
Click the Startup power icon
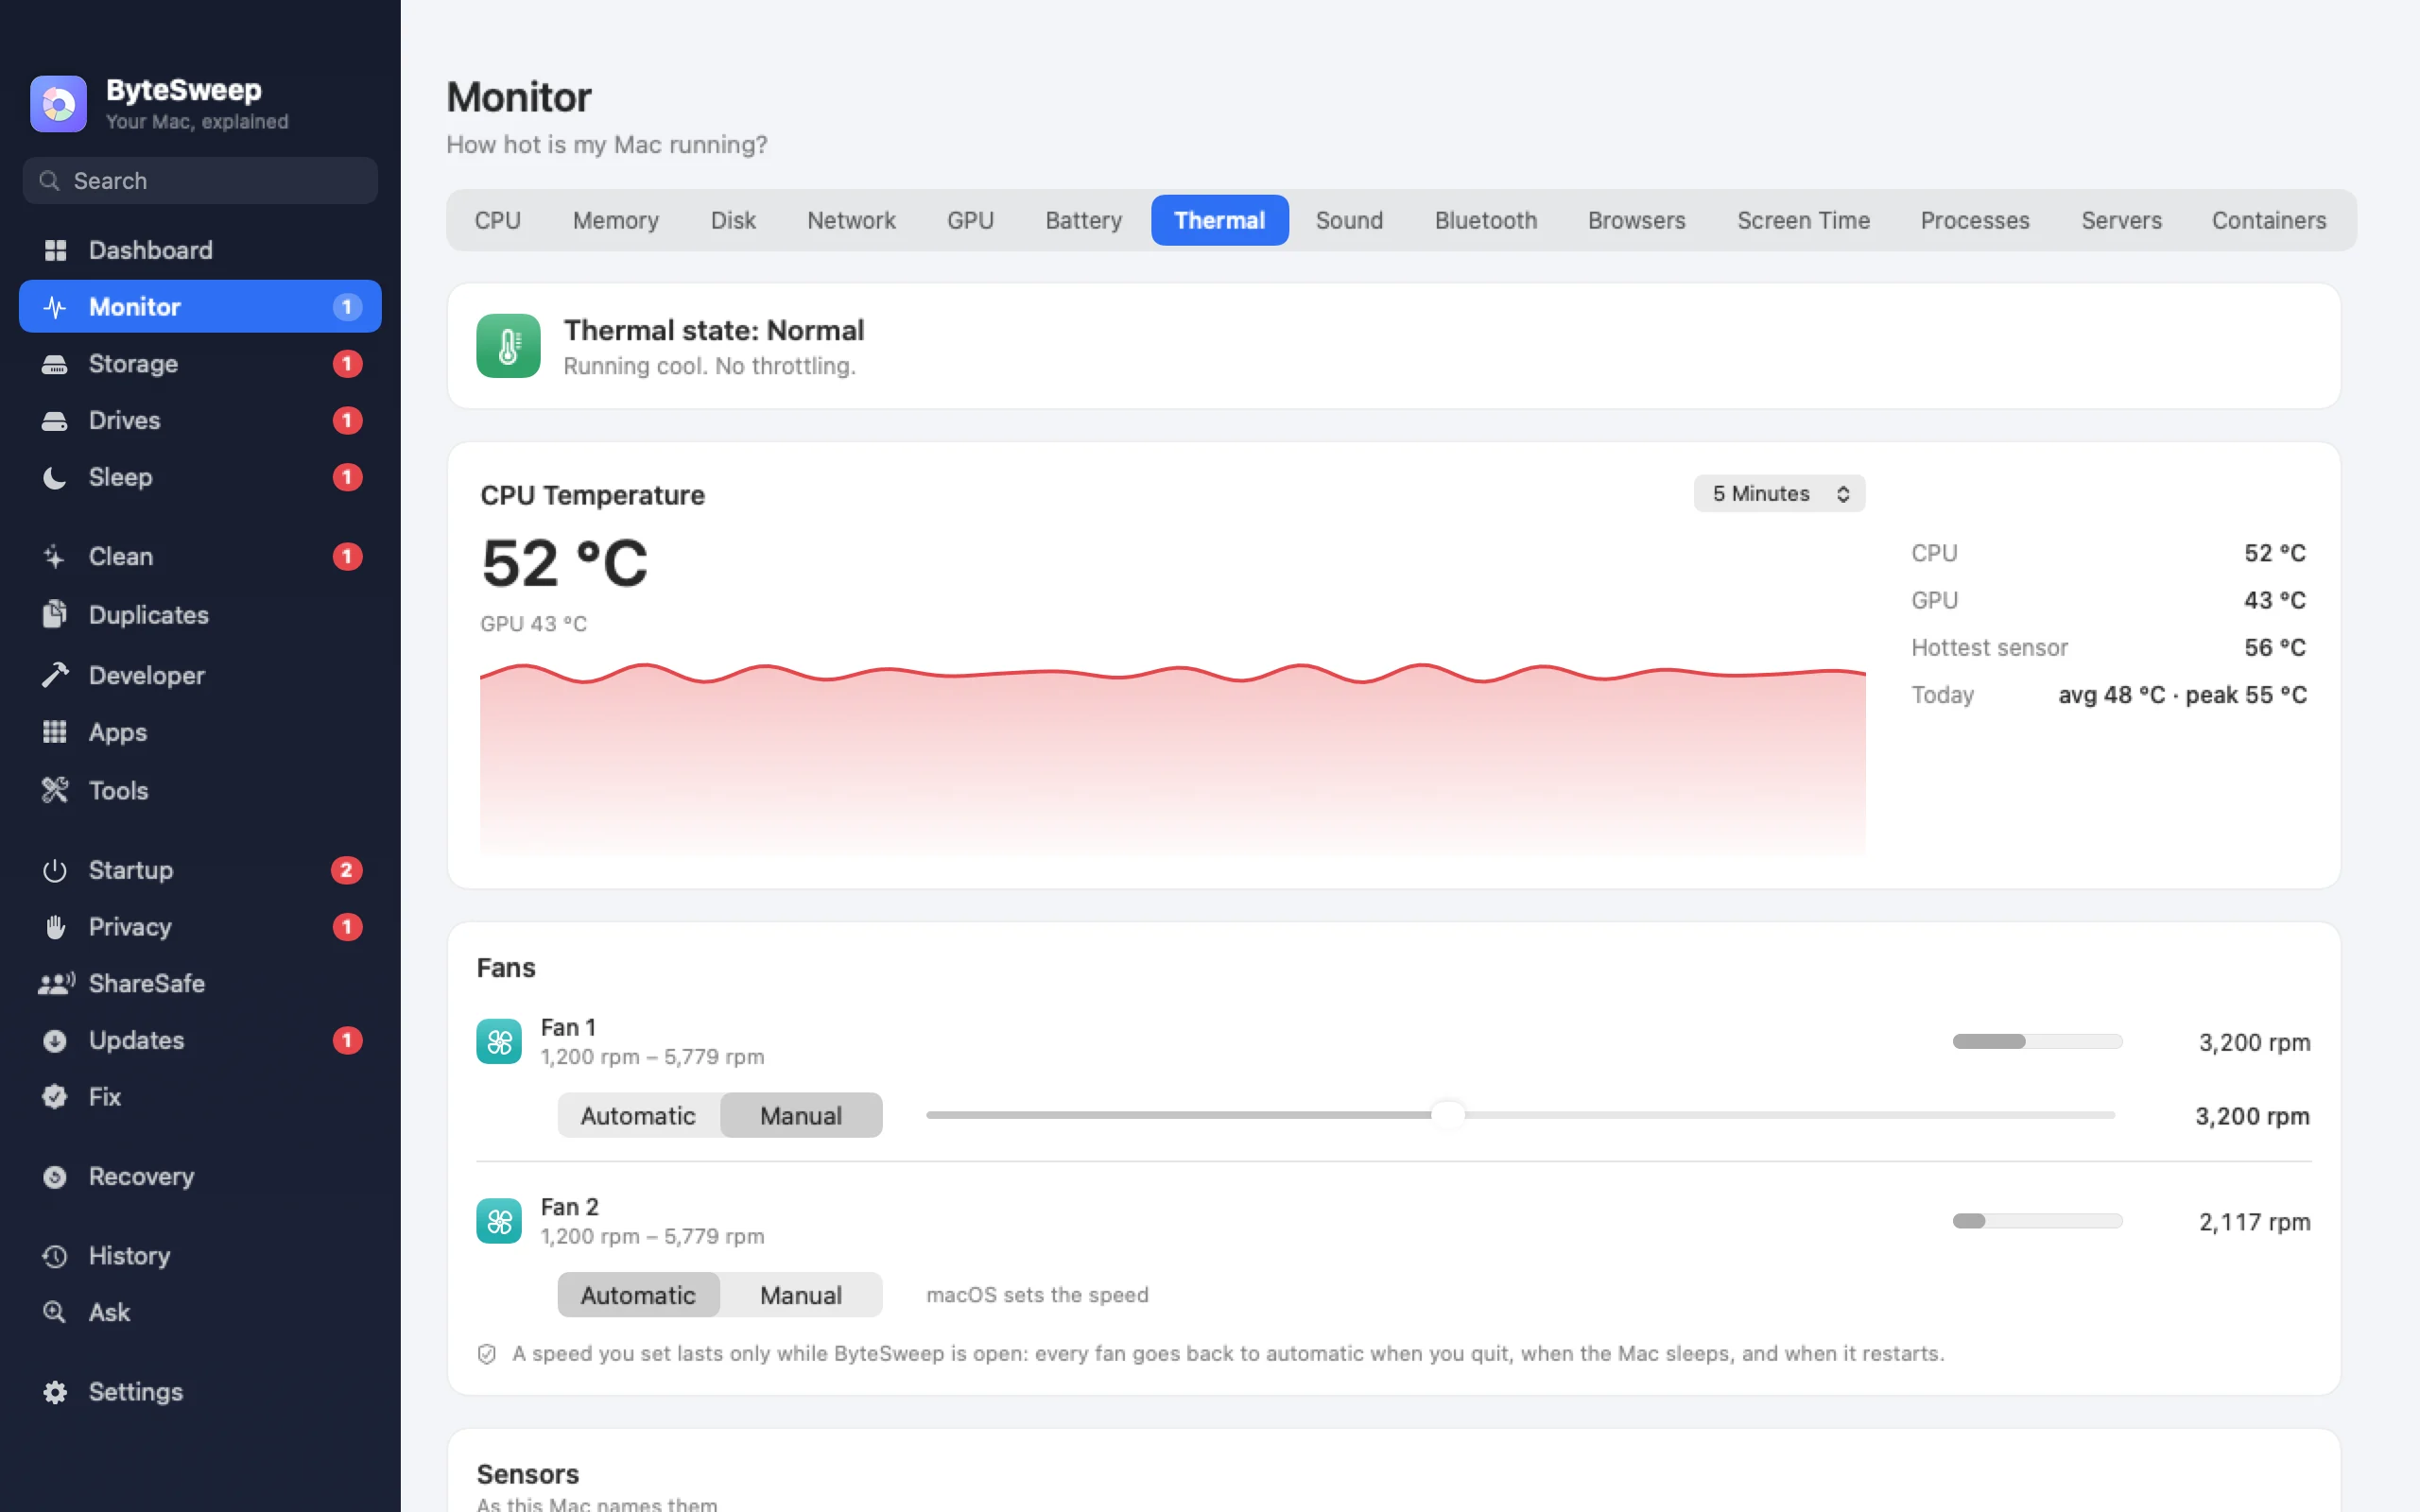tap(55, 871)
